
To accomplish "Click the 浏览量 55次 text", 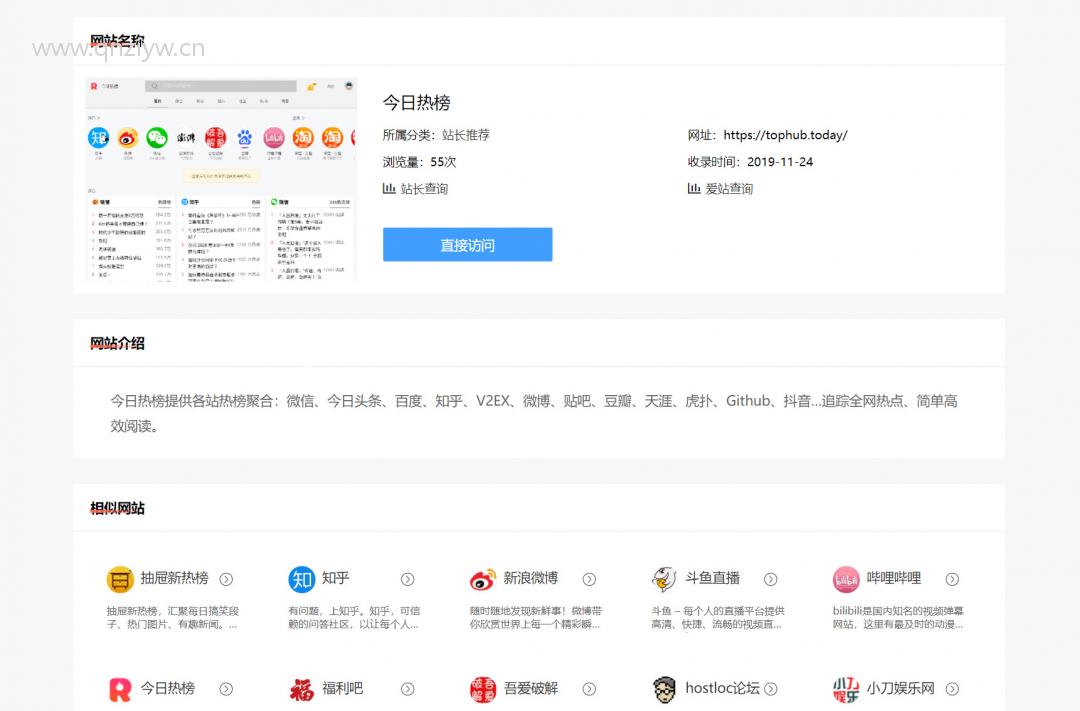I will point(419,162).
